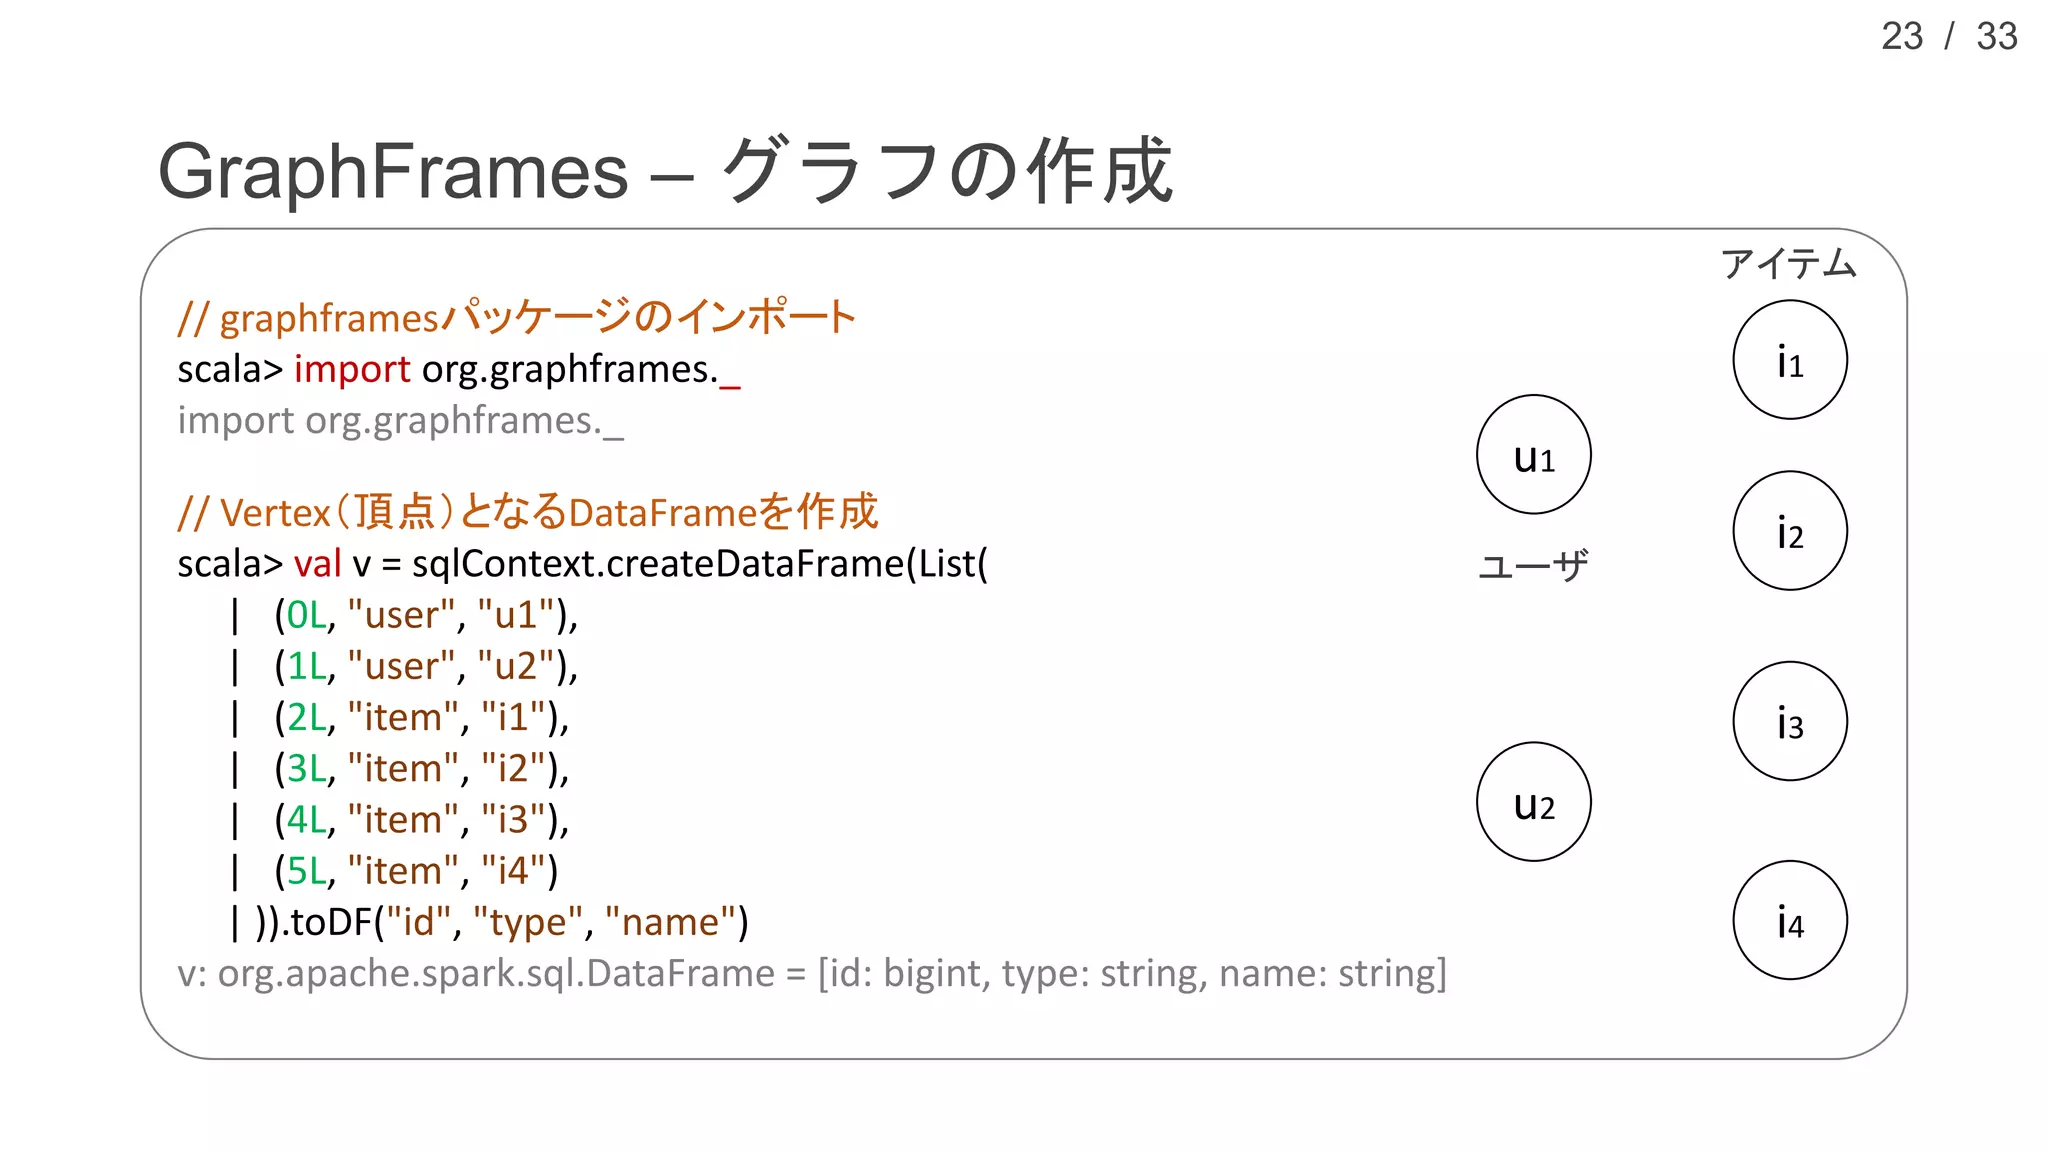Click the row (5L, "item", "i4")
The height and width of the screenshot is (1152, 2048).
click(394, 870)
